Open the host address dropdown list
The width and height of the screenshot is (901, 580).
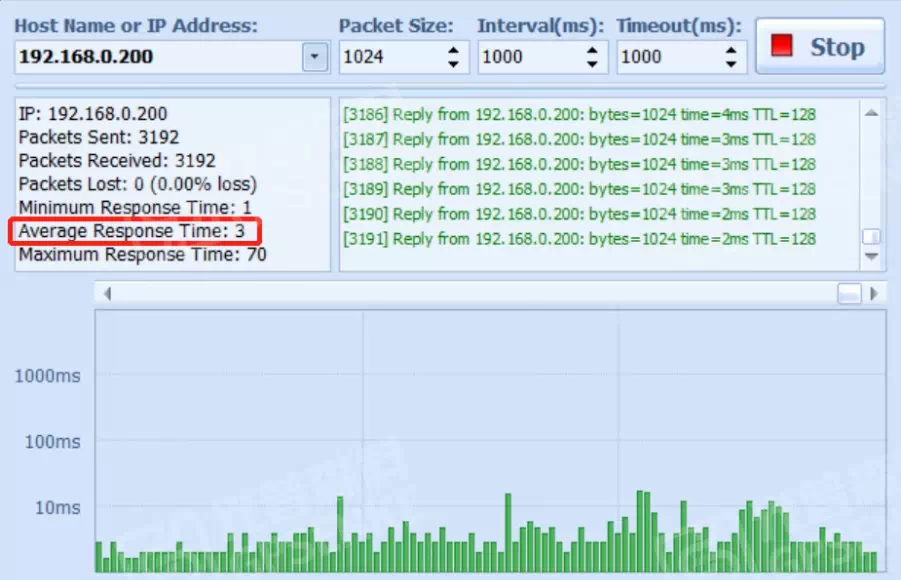click(x=315, y=57)
